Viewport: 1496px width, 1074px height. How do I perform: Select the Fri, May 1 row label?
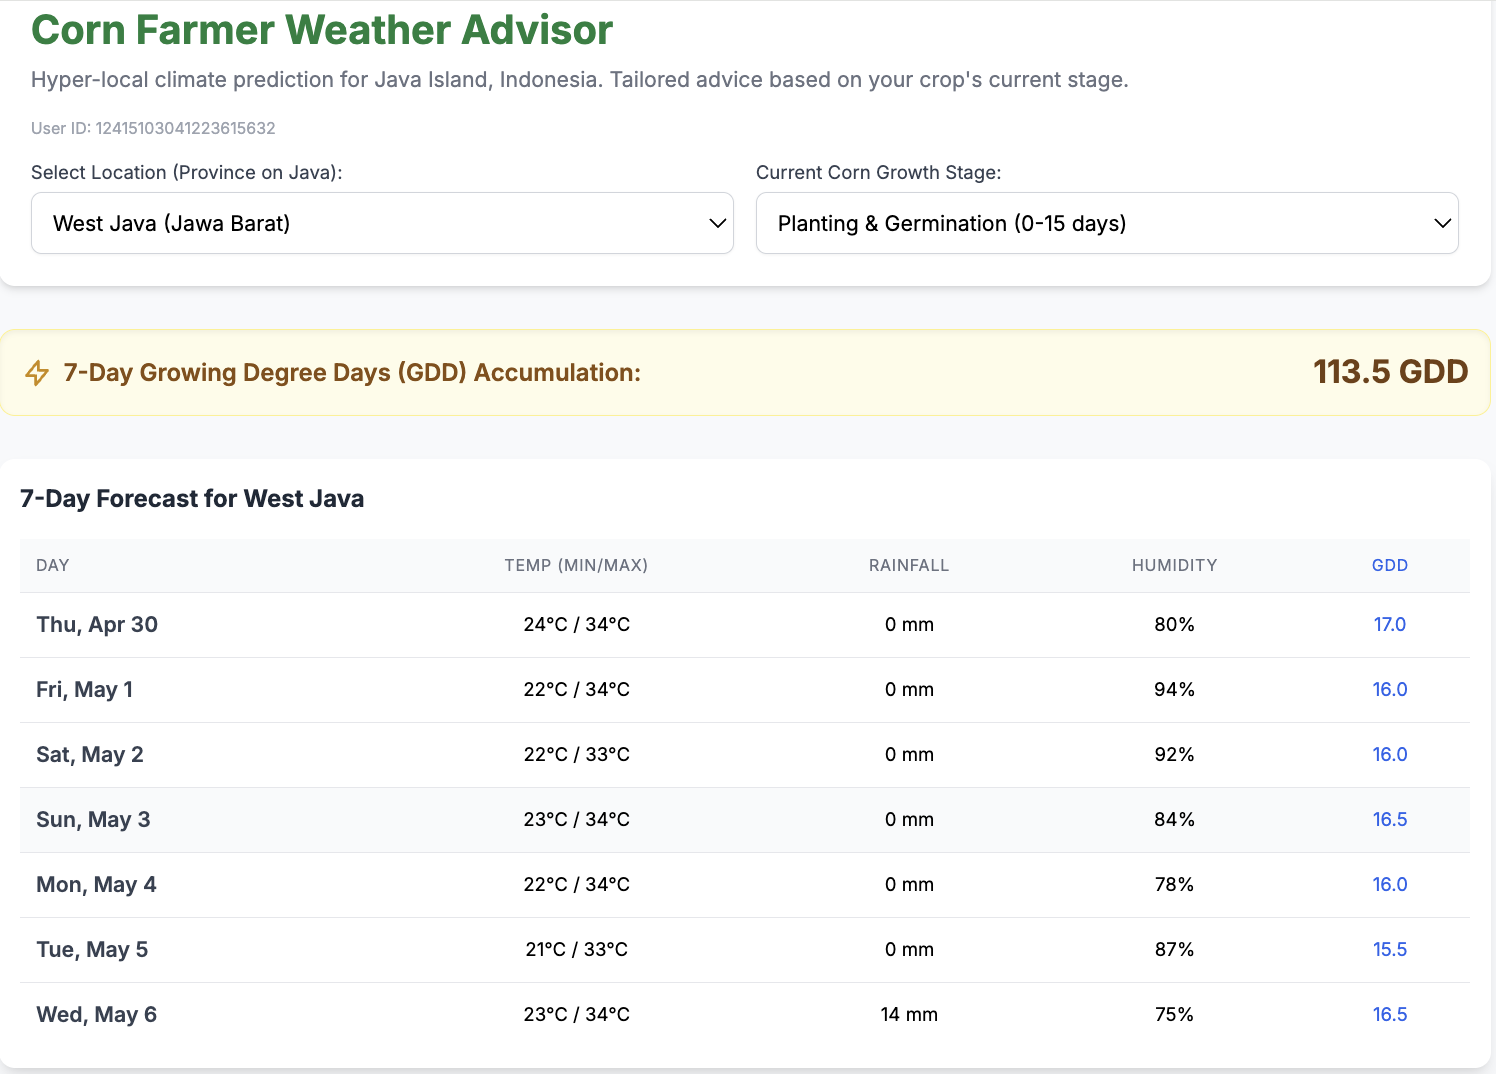pyautogui.click(x=85, y=690)
